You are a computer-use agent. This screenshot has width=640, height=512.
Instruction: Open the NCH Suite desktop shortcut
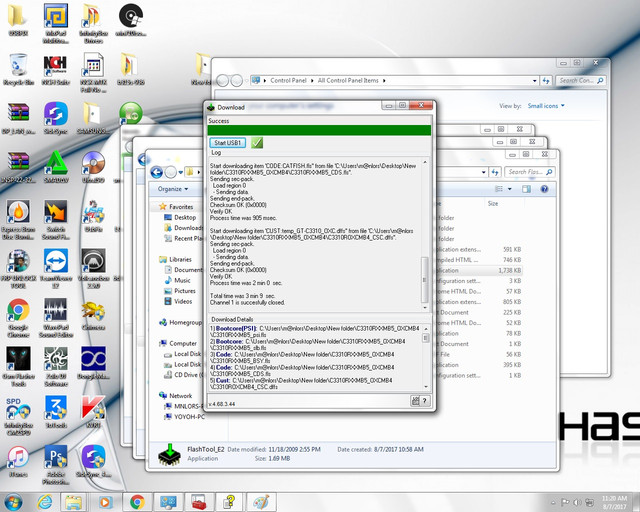56,69
